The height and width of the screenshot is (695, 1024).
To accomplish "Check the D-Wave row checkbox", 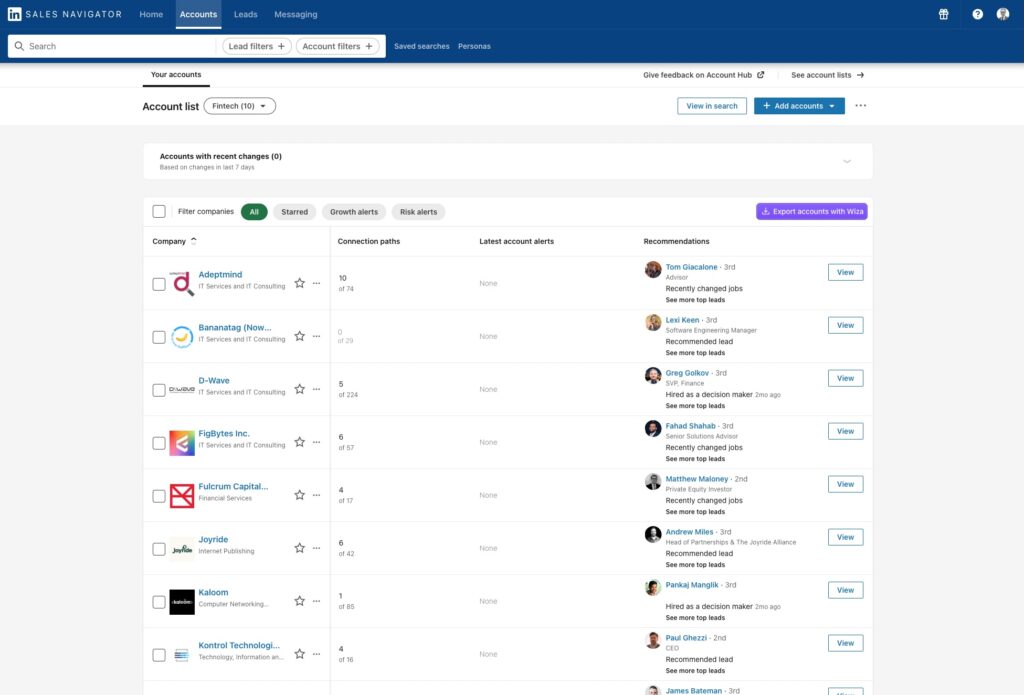I will (x=159, y=390).
